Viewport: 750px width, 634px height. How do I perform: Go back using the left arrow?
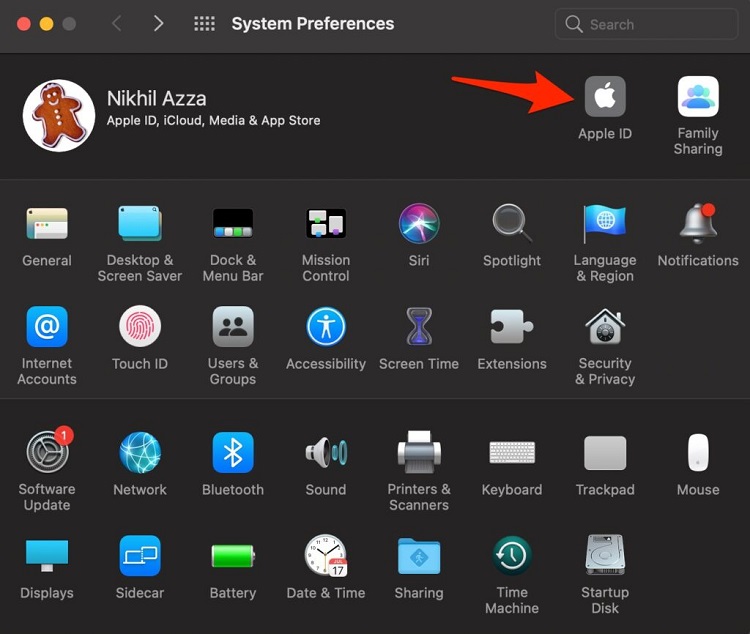point(117,24)
